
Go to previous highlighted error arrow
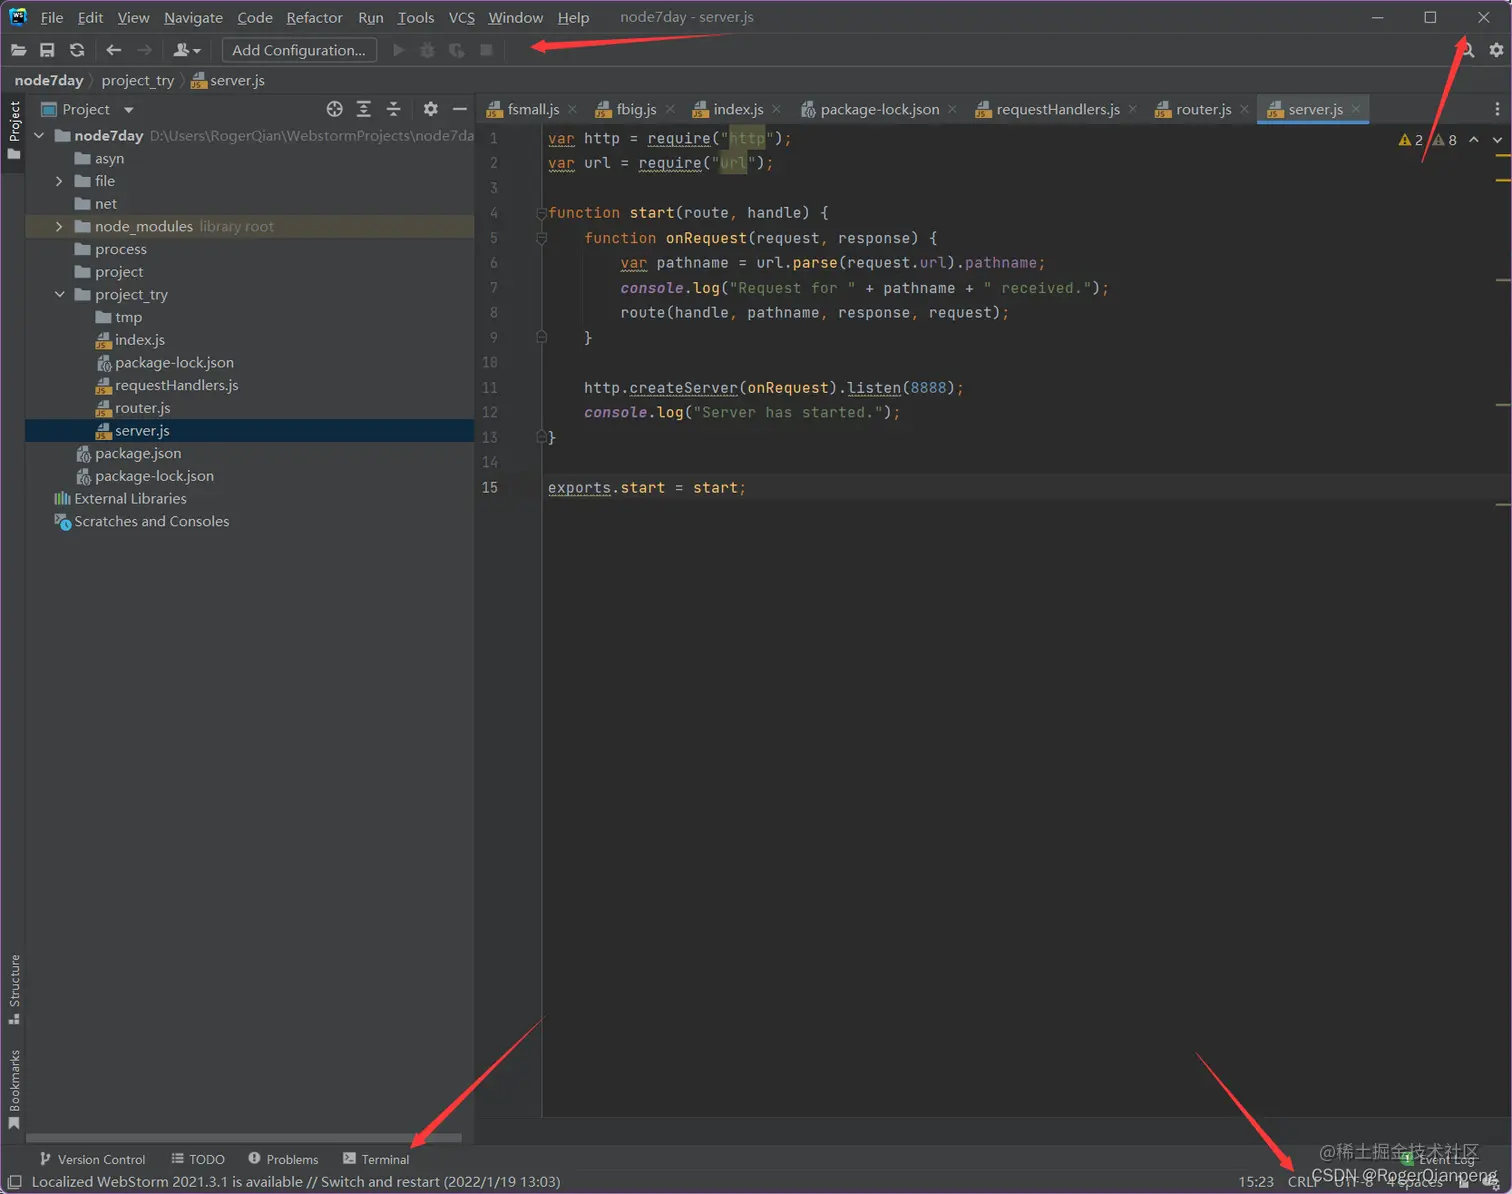click(x=1474, y=140)
